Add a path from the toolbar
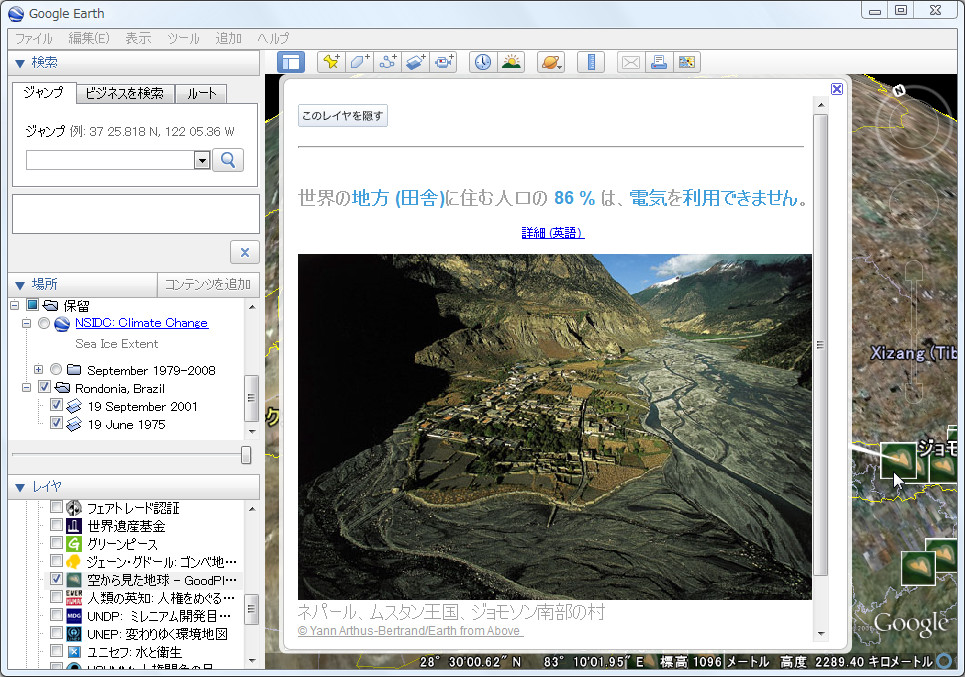Viewport: 965px width, 677px height. 388,62
